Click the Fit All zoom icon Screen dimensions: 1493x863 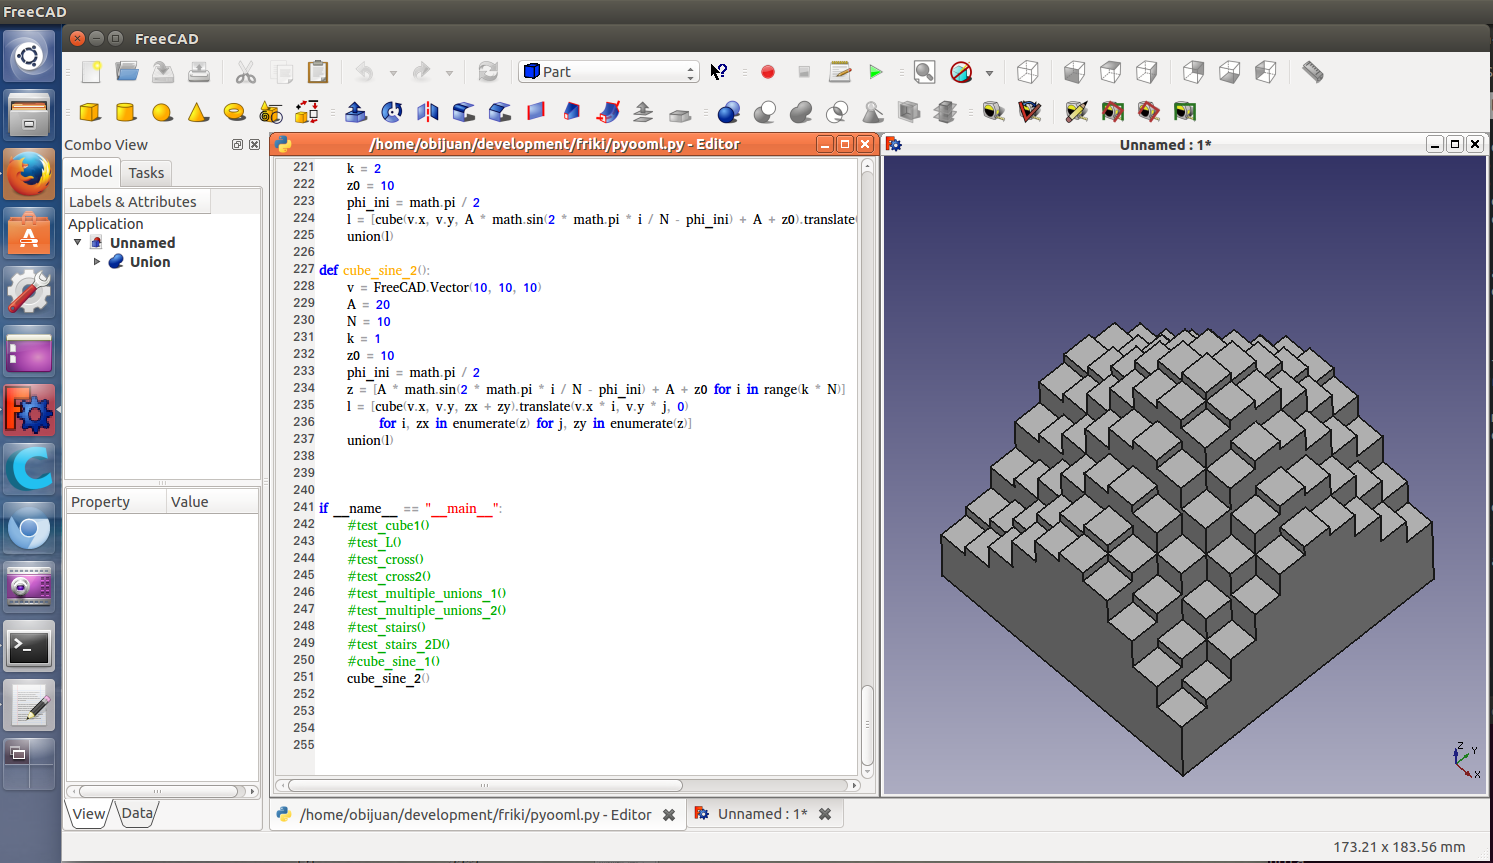[x=924, y=72]
